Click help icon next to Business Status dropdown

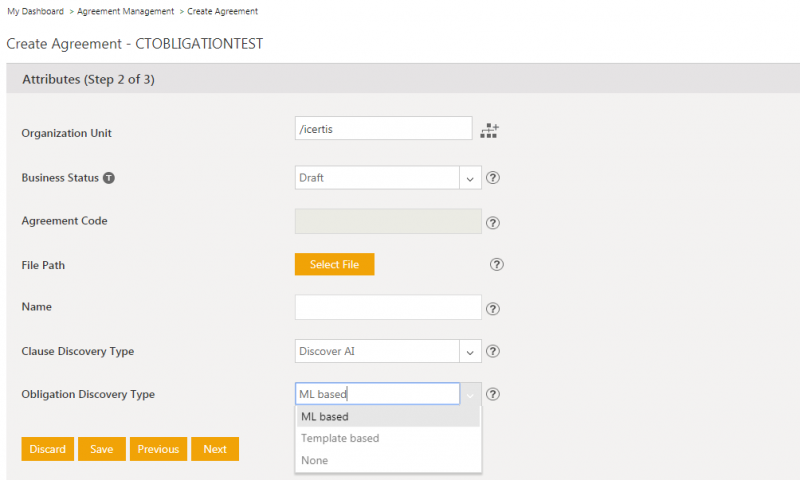coord(492,178)
